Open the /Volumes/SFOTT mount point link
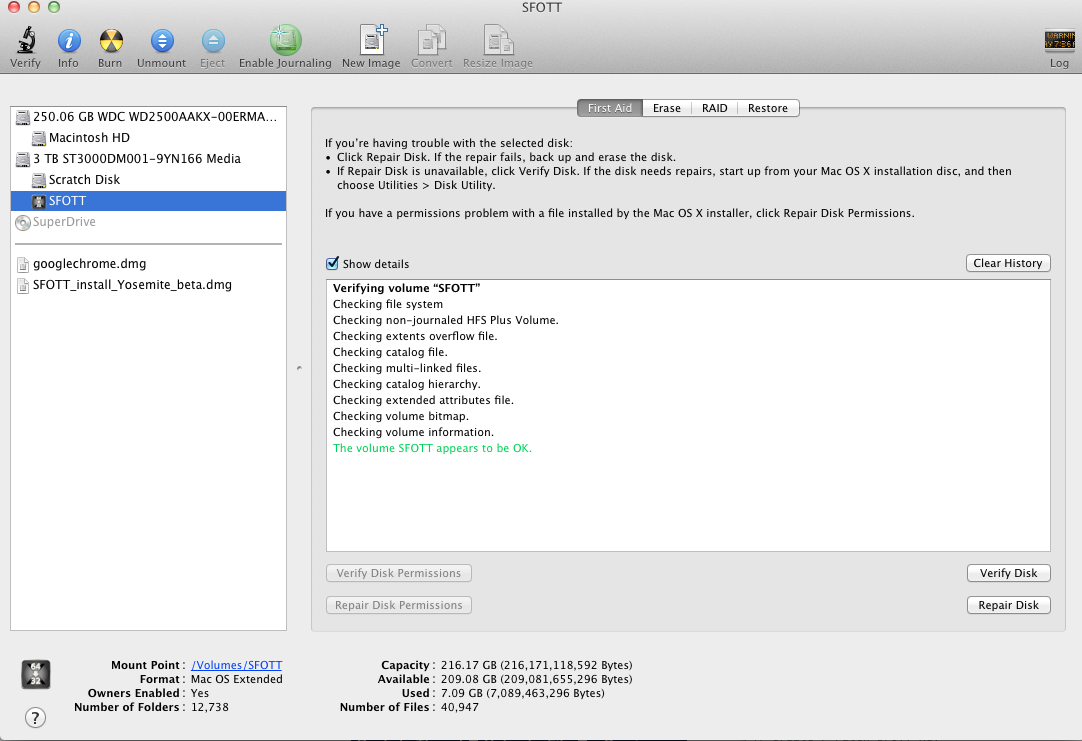 pos(237,665)
